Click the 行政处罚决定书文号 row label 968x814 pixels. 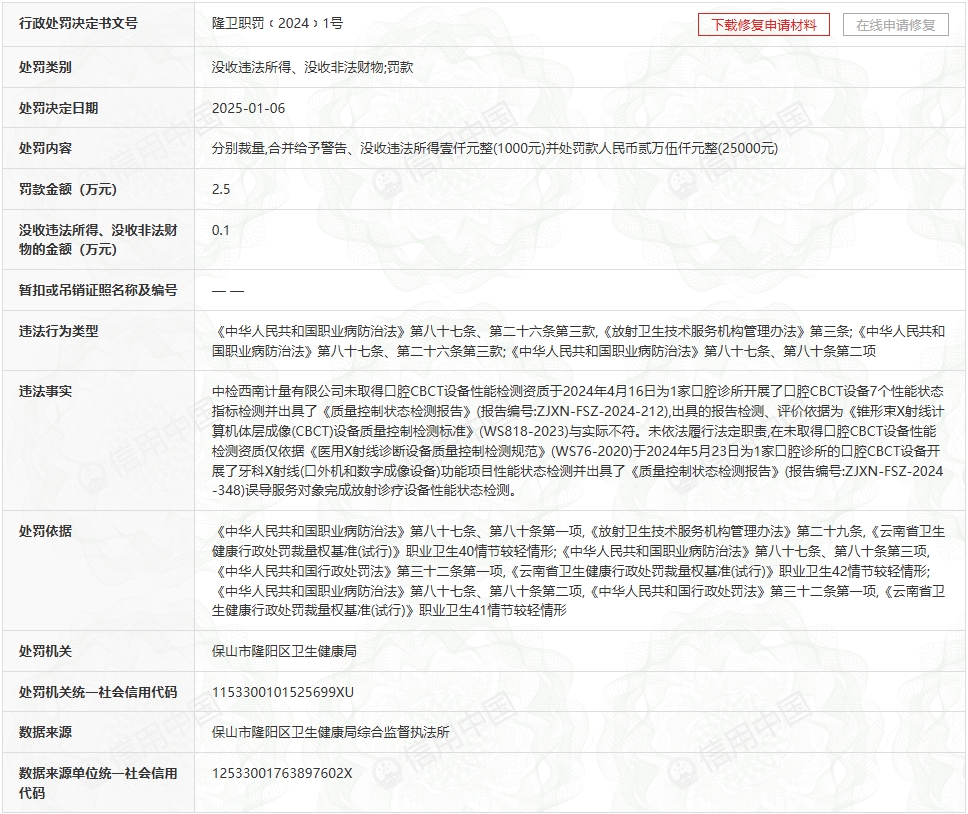(79, 24)
